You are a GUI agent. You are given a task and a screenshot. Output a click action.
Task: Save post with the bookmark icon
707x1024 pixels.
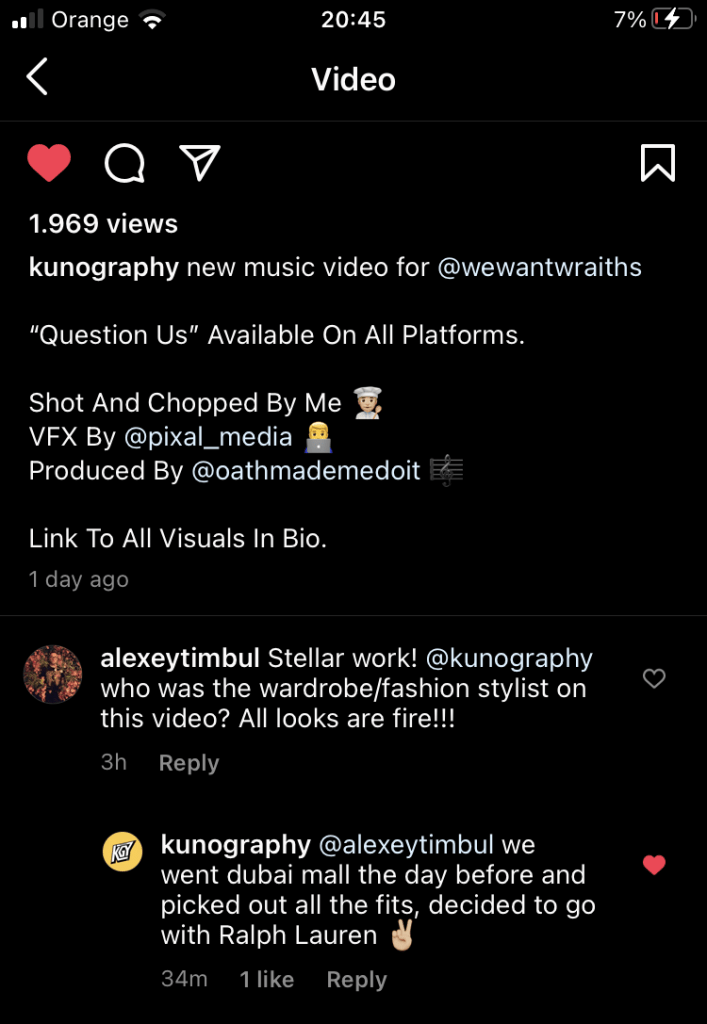click(x=657, y=163)
